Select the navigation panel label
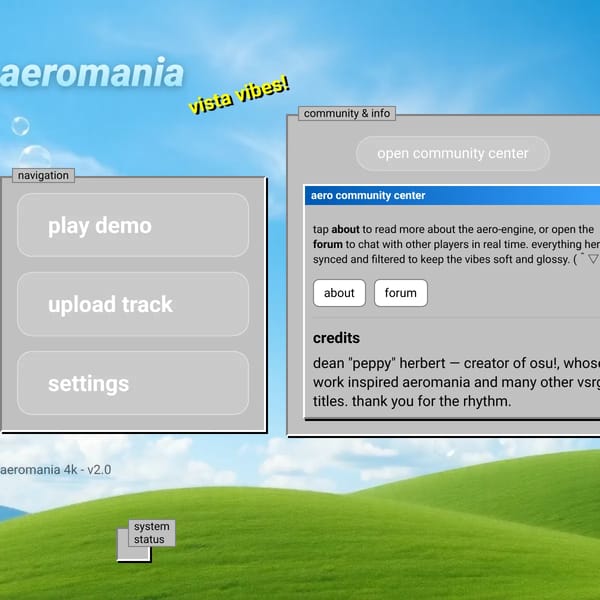Image resolution: width=600 pixels, height=600 pixels. tap(43, 175)
